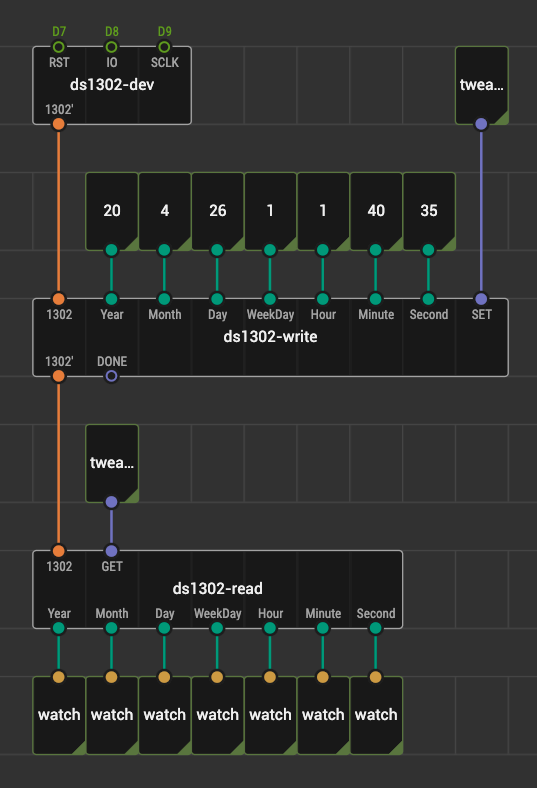The width and height of the screenshot is (537, 788).
Task: Select the ds1302-dev node
Action: click(112, 85)
